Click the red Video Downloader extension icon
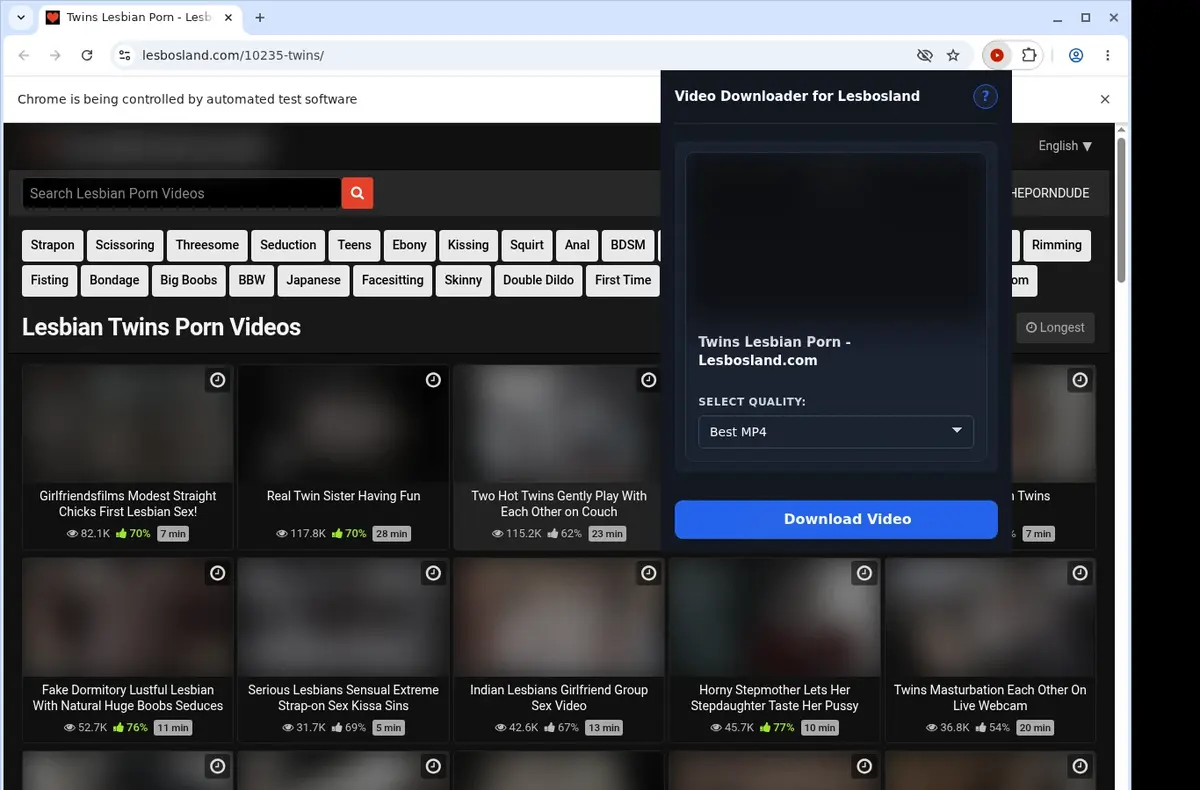Screen dimensions: 1200x790 tap(997, 56)
